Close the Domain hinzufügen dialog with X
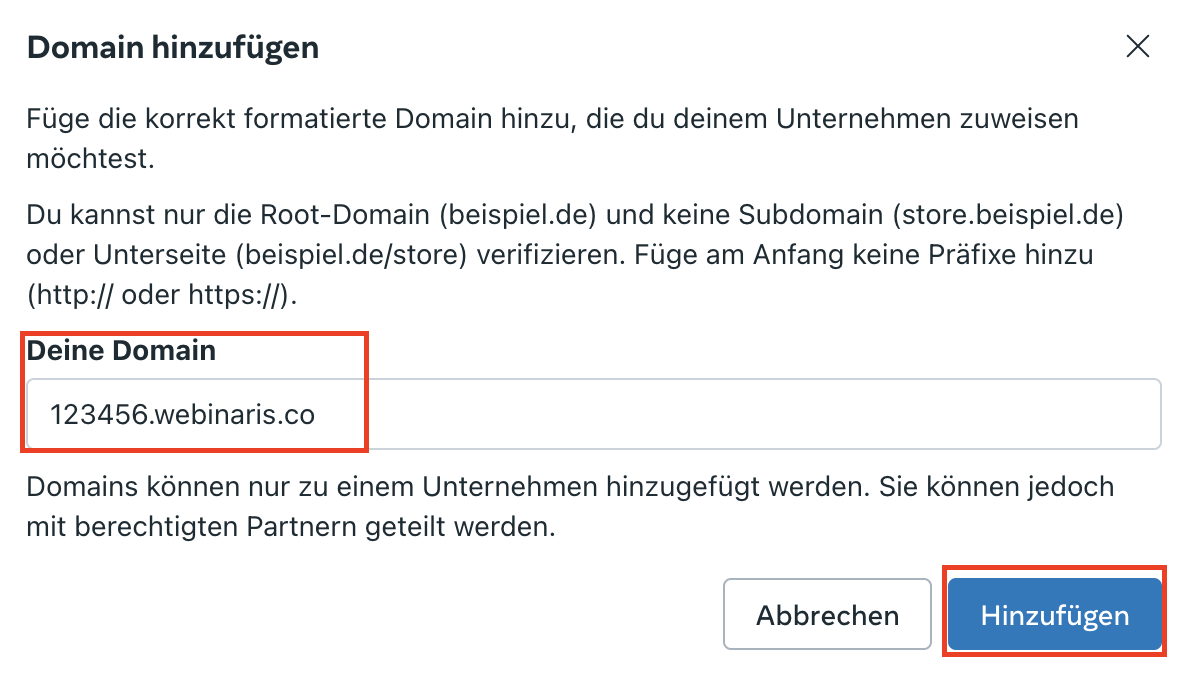The height and width of the screenshot is (674, 1192). 1137,46
